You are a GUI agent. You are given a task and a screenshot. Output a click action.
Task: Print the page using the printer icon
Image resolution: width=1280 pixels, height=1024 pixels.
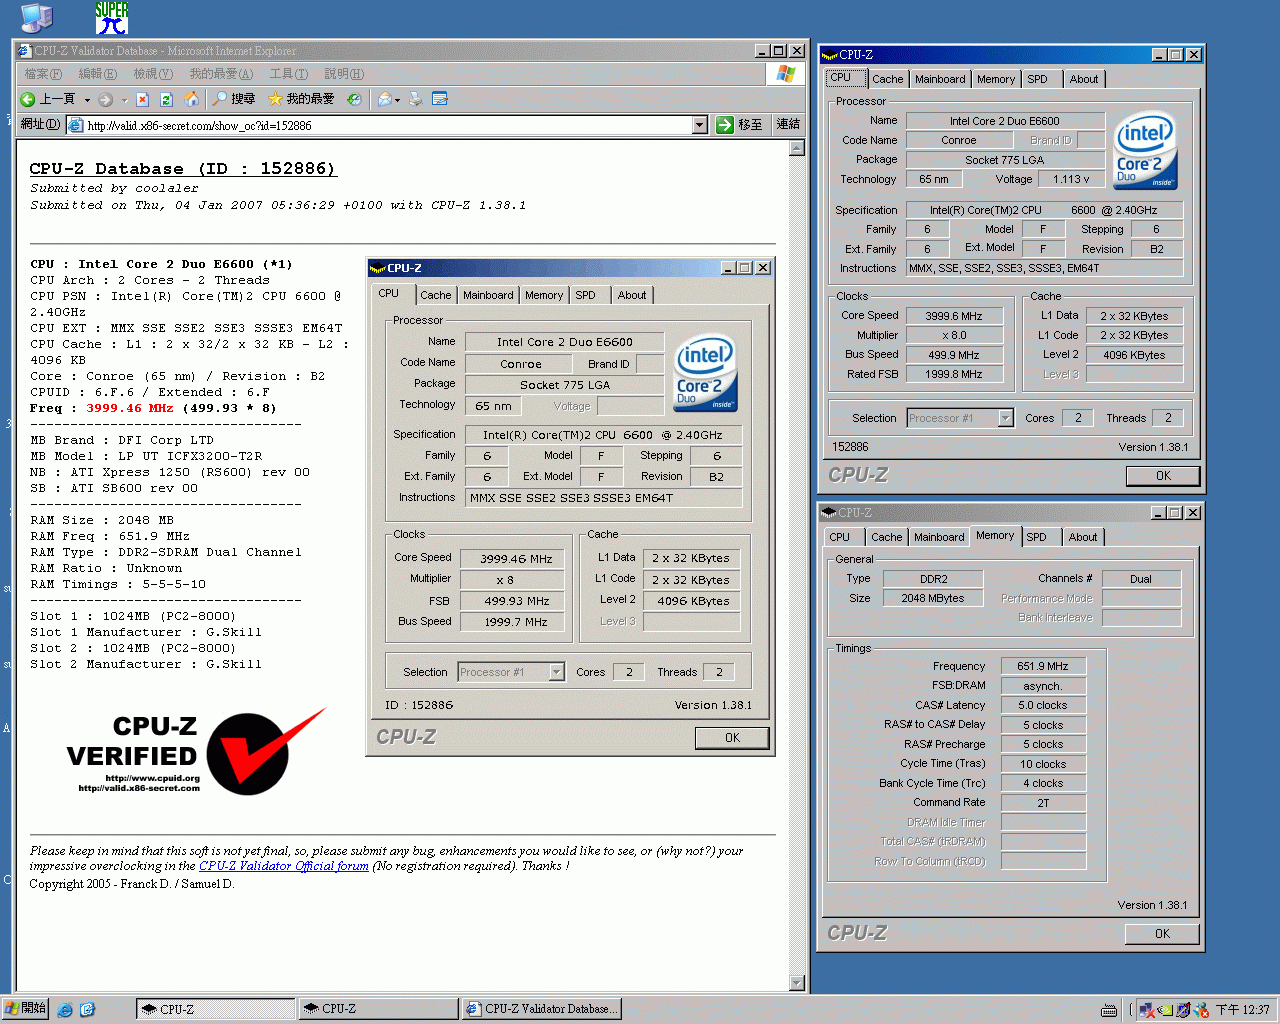415,99
